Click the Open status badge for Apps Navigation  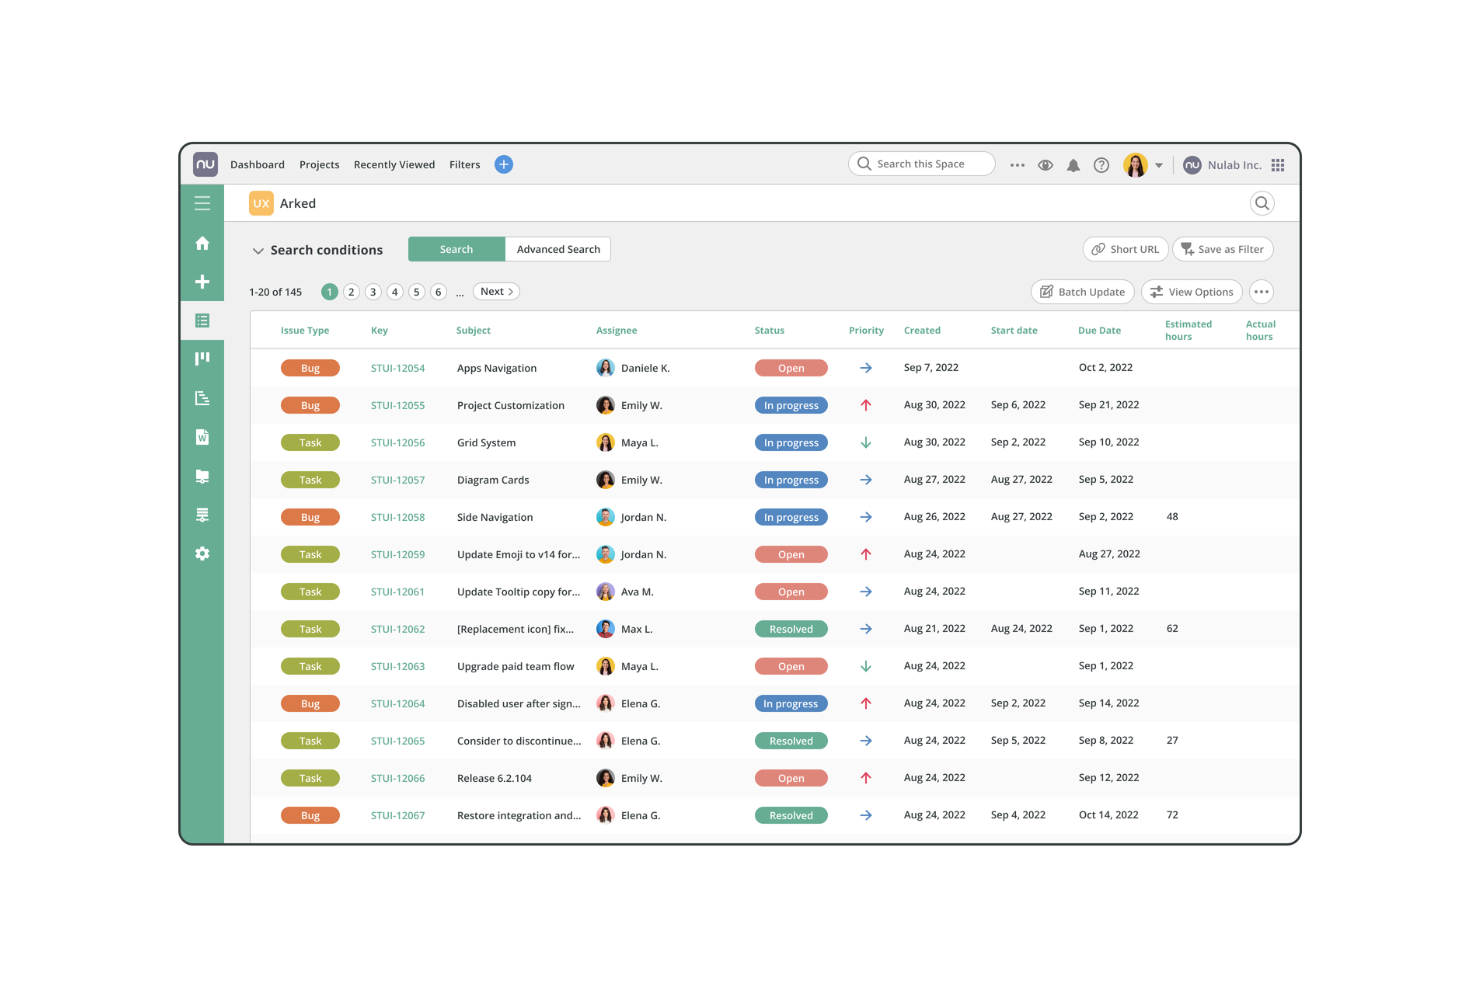pos(791,367)
